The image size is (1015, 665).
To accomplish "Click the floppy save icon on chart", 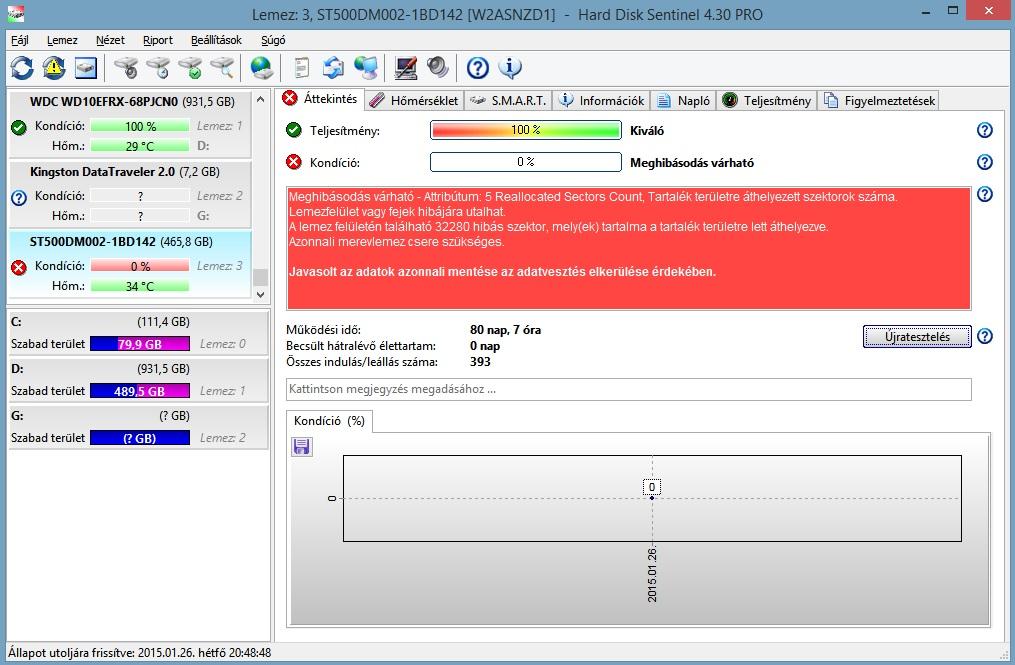I will coord(302,446).
